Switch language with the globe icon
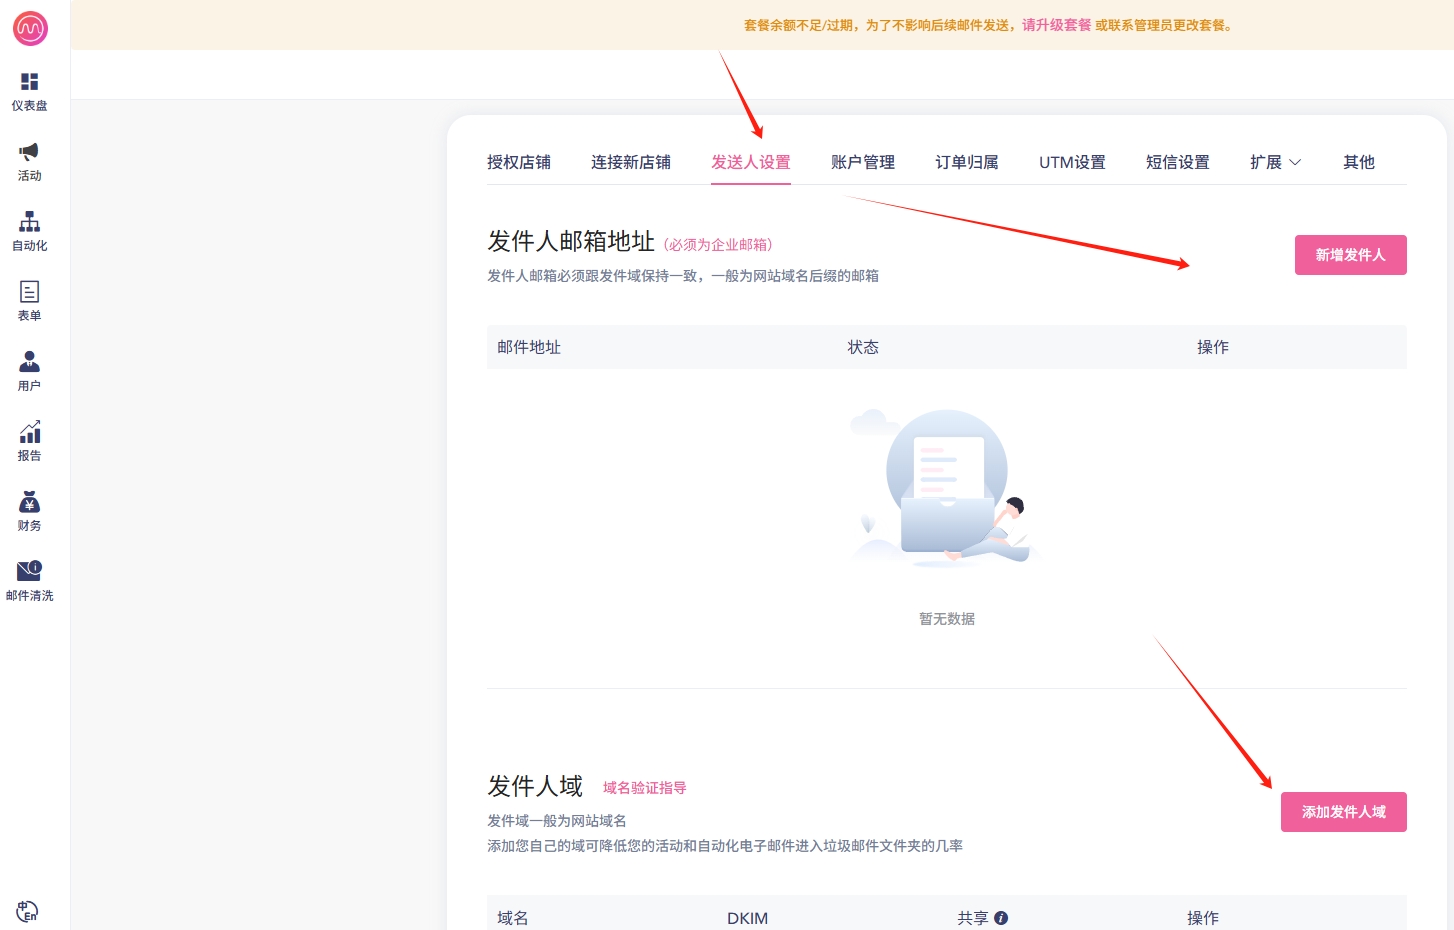The image size is (1454, 930). (x=27, y=911)
